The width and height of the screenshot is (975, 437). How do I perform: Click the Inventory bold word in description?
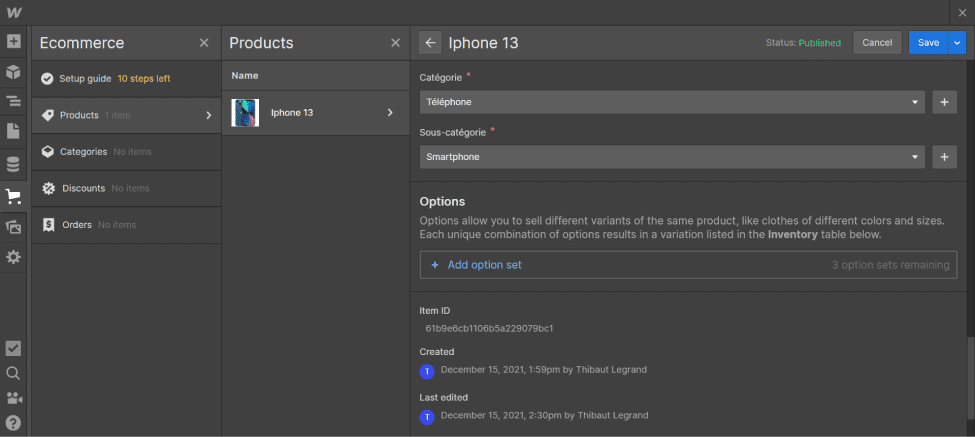(793, 235)
